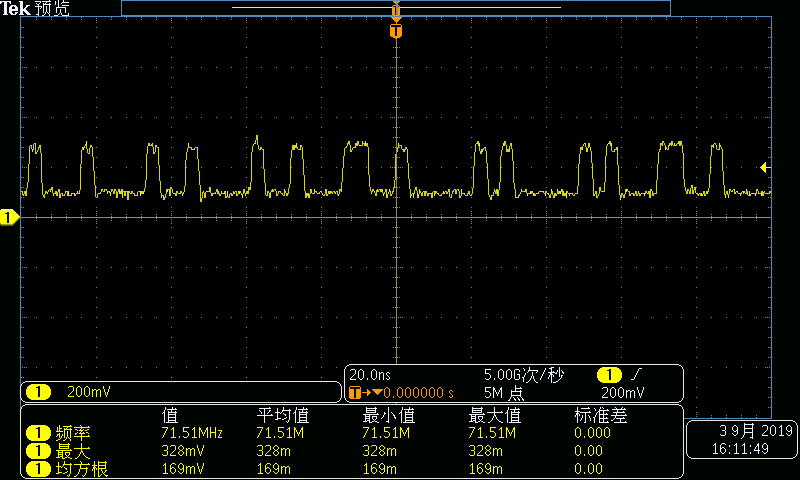
Task: Click the Tek 预览 acquisition status label
Action: [x=35, y=8]
